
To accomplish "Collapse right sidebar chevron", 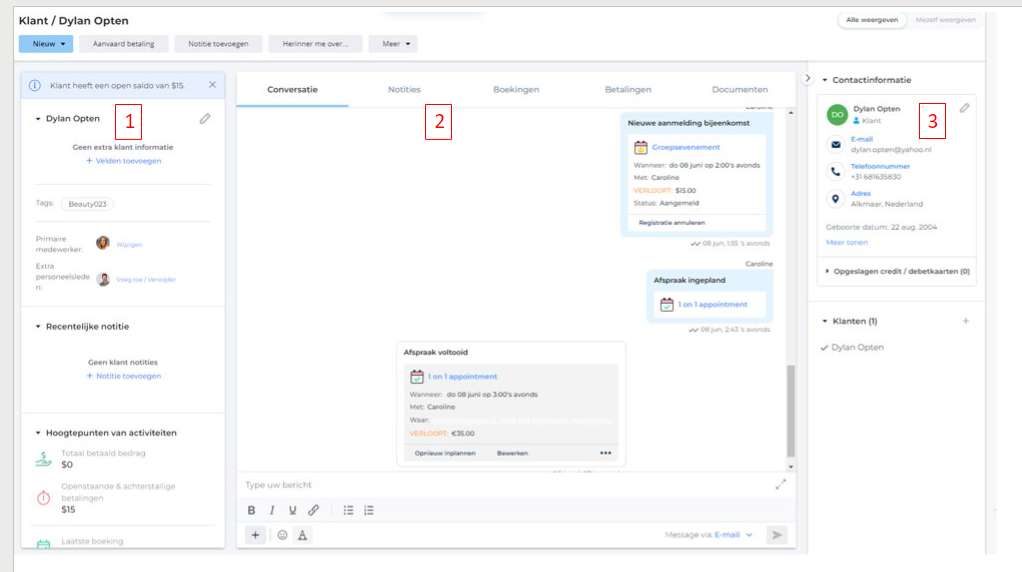I will [x=808, y=78].
